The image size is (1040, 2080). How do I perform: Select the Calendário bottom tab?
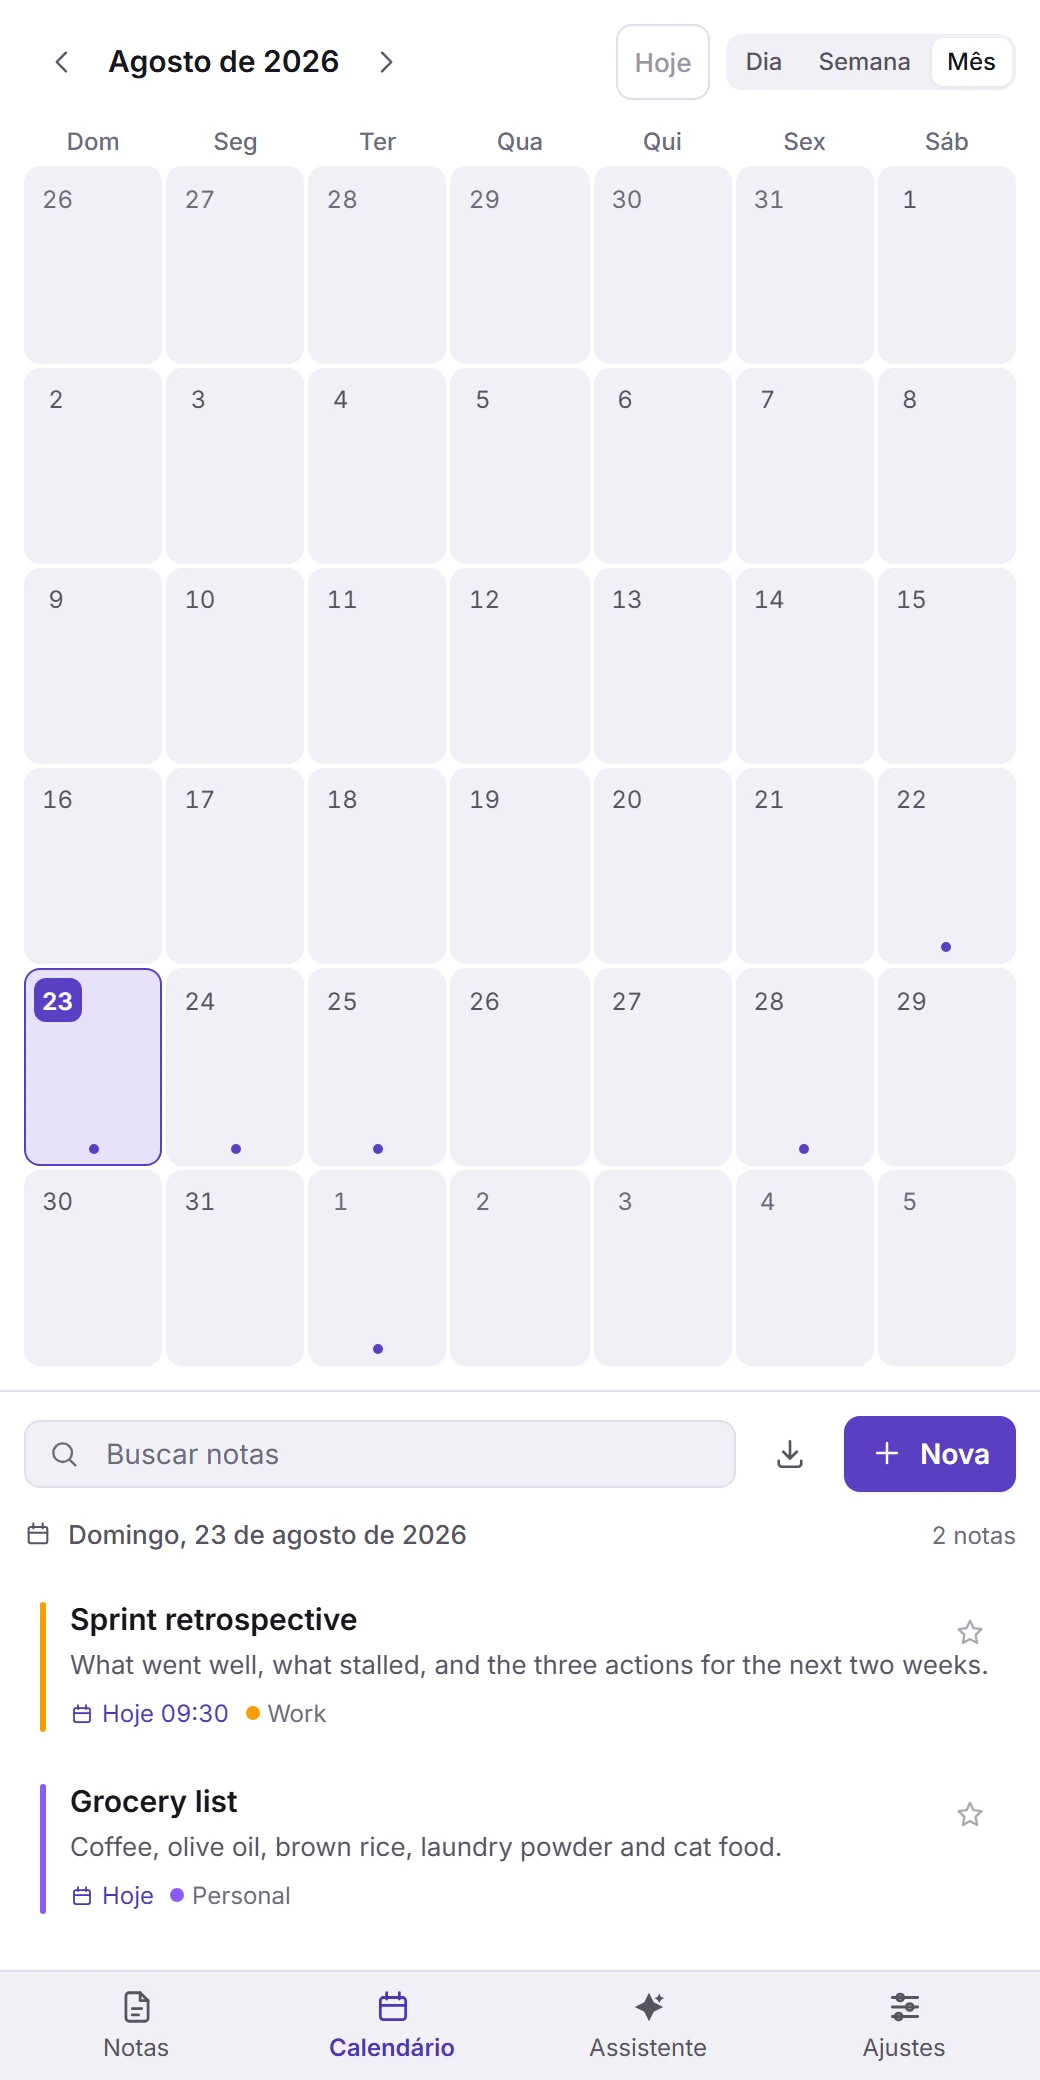(x=392, y=2026)
